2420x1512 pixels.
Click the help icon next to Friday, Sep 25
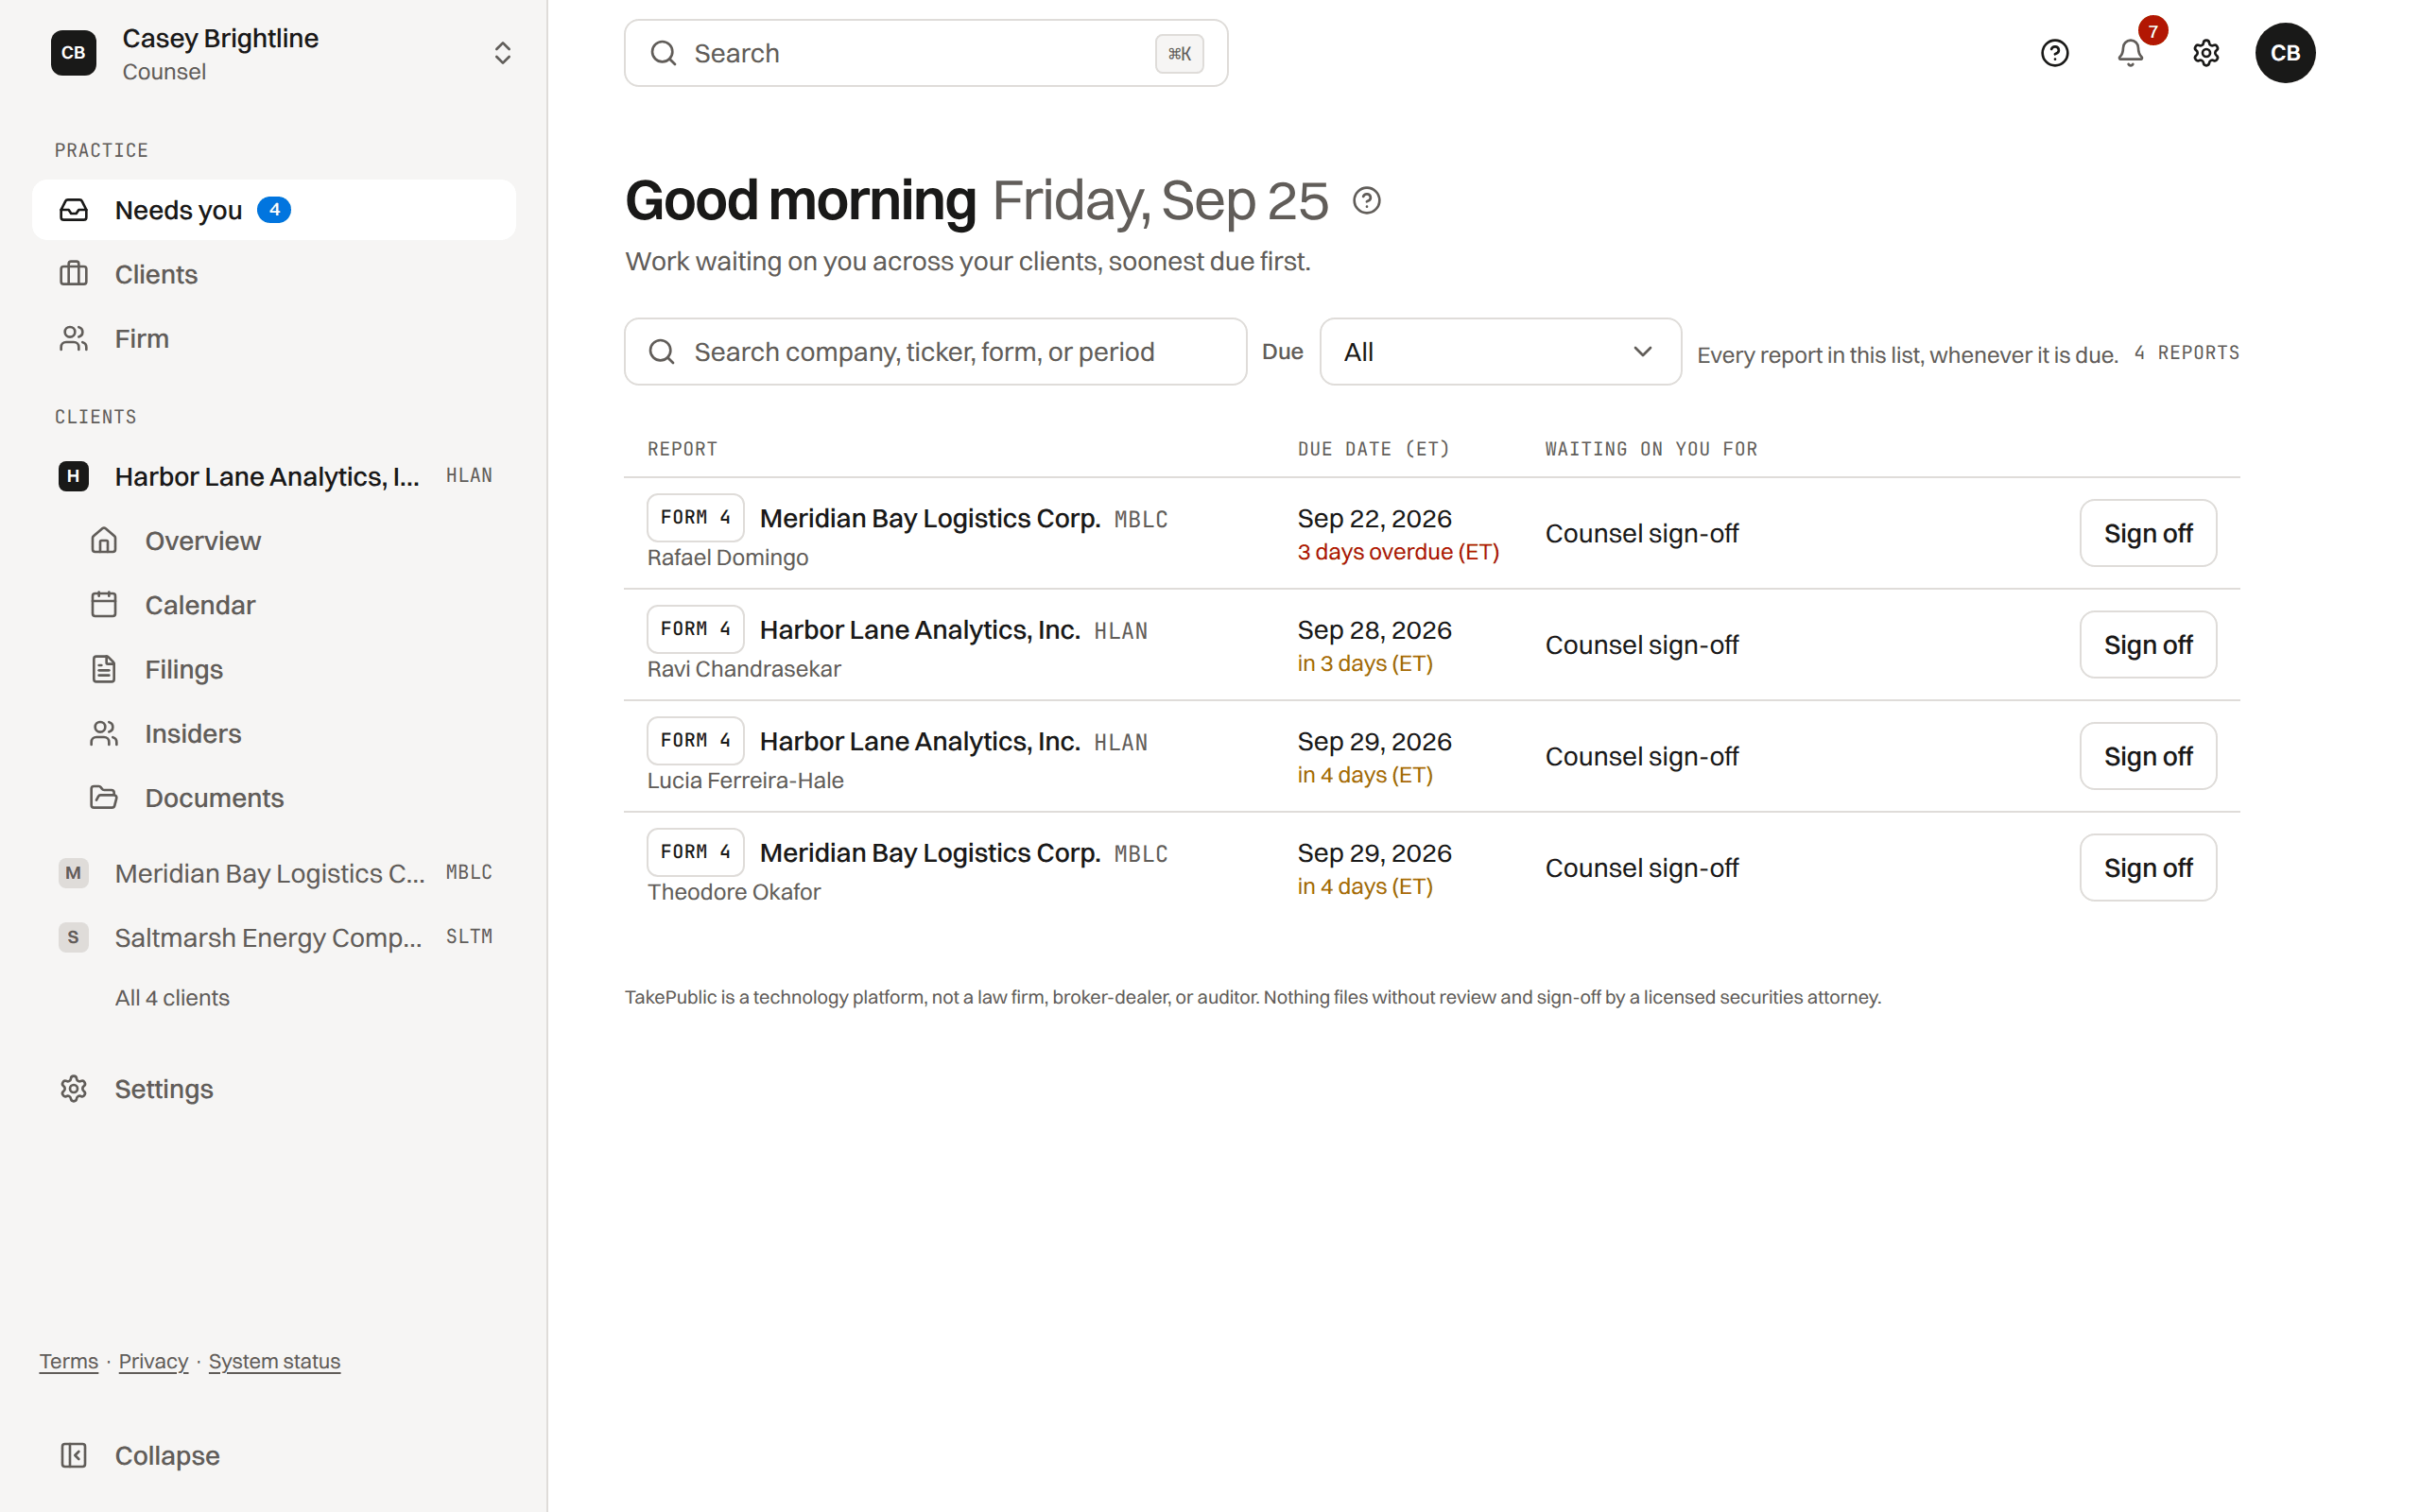(1366, 201)
